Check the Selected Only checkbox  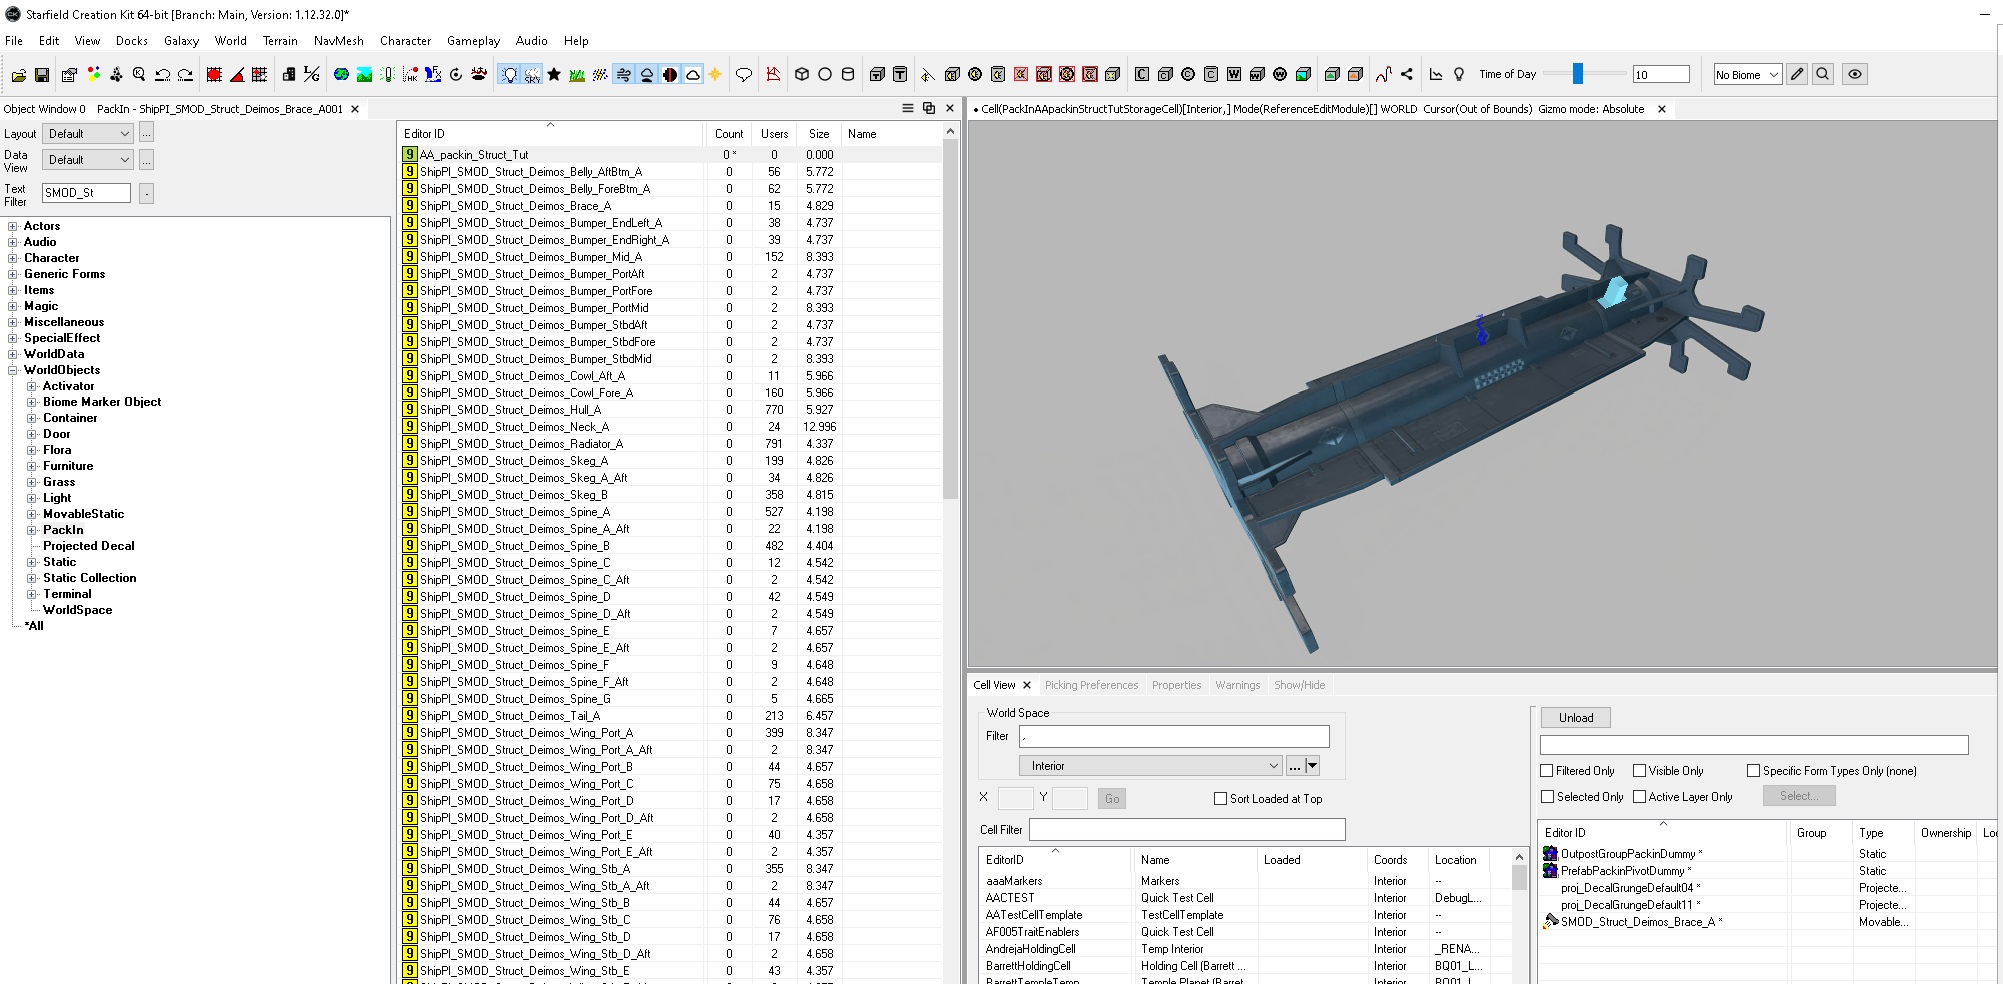(1547, 797)
